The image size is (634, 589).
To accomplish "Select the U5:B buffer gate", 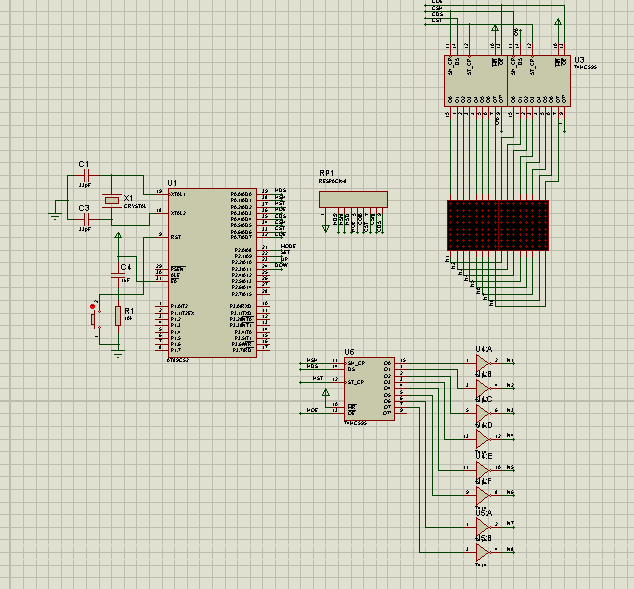I will (483, 552).
